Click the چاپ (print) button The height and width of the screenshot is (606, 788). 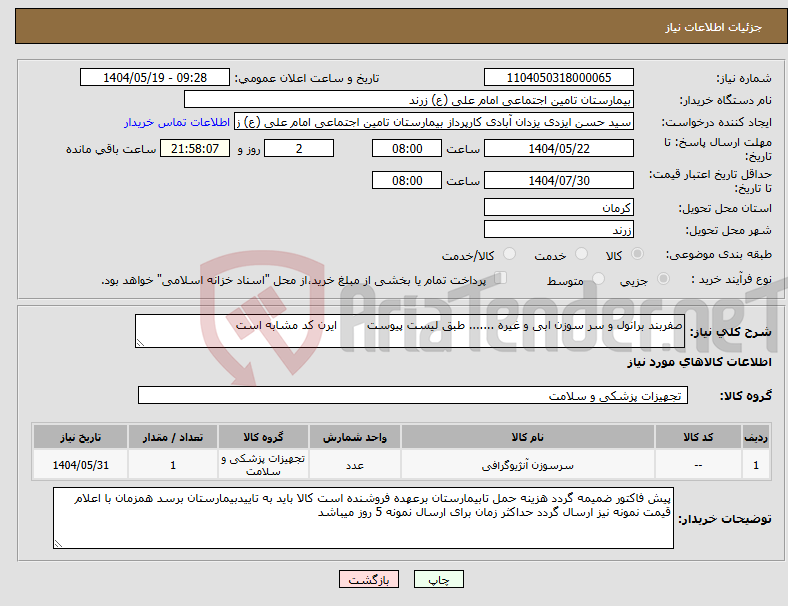click(x=438, y=579)
